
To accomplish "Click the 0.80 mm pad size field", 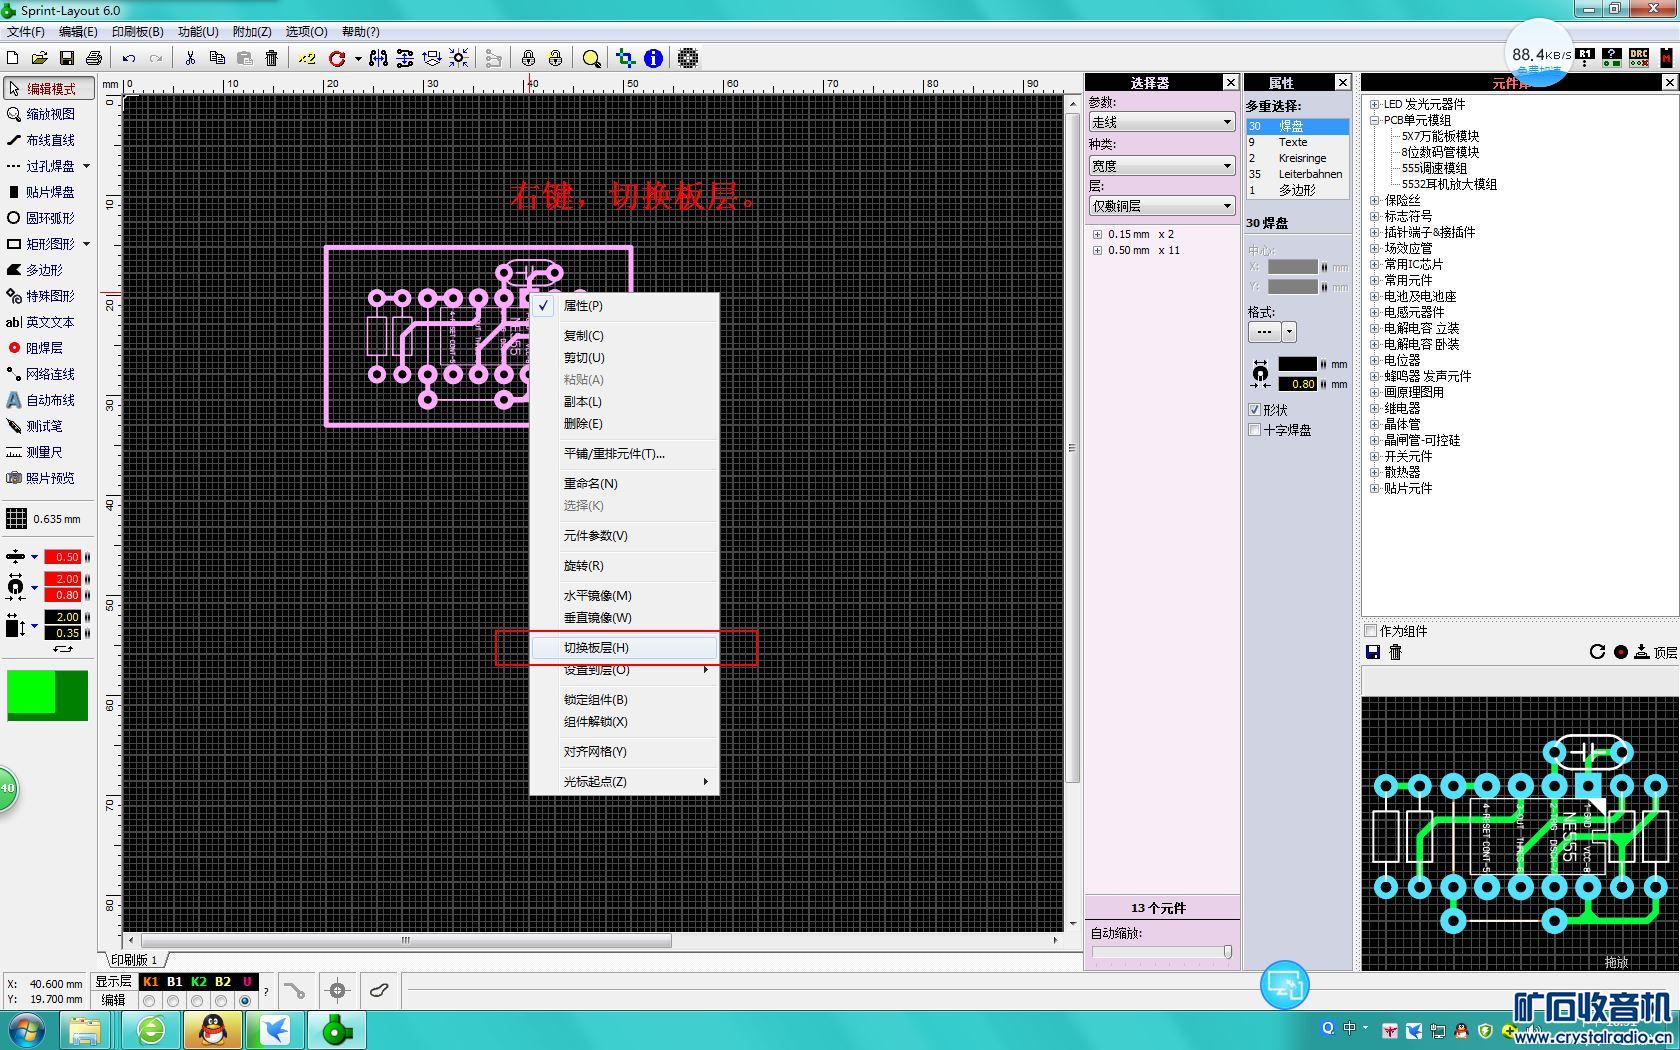I will [1298, 384].
